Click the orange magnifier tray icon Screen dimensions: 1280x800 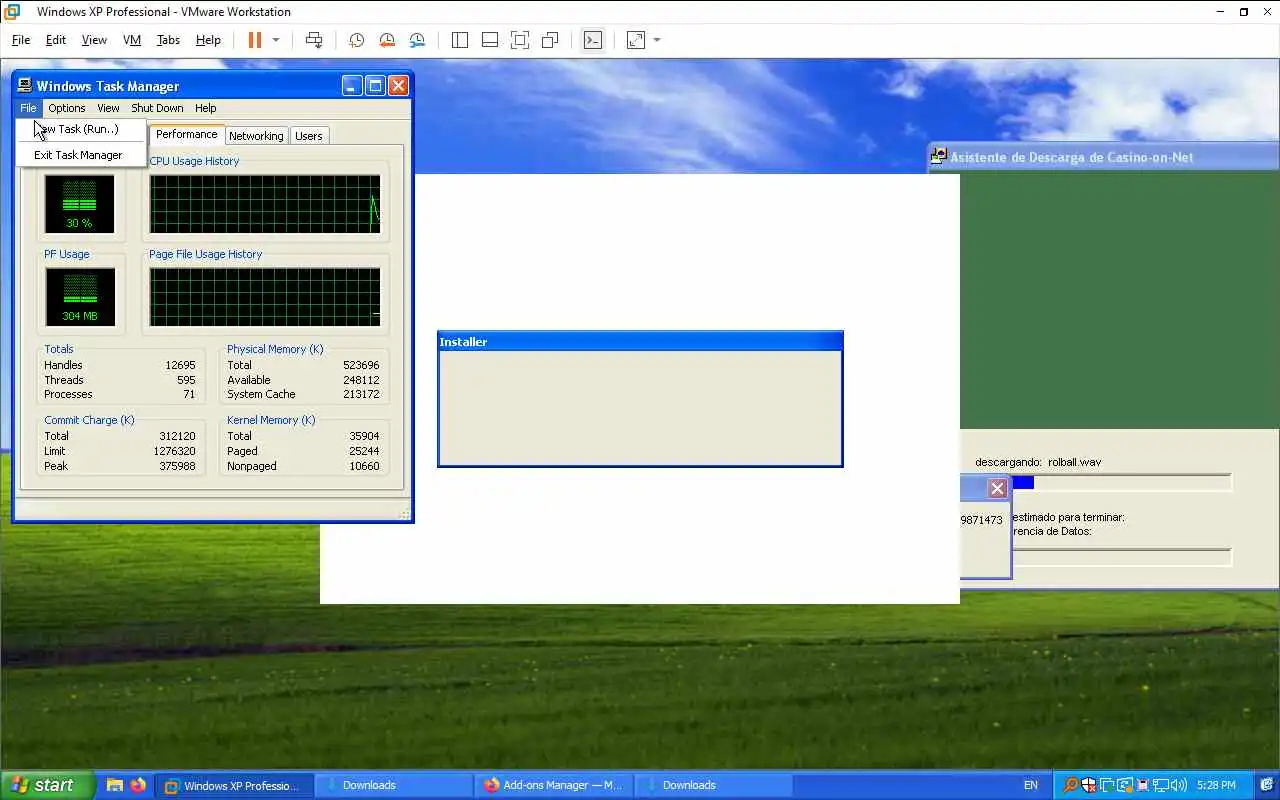pos(1070,785)
